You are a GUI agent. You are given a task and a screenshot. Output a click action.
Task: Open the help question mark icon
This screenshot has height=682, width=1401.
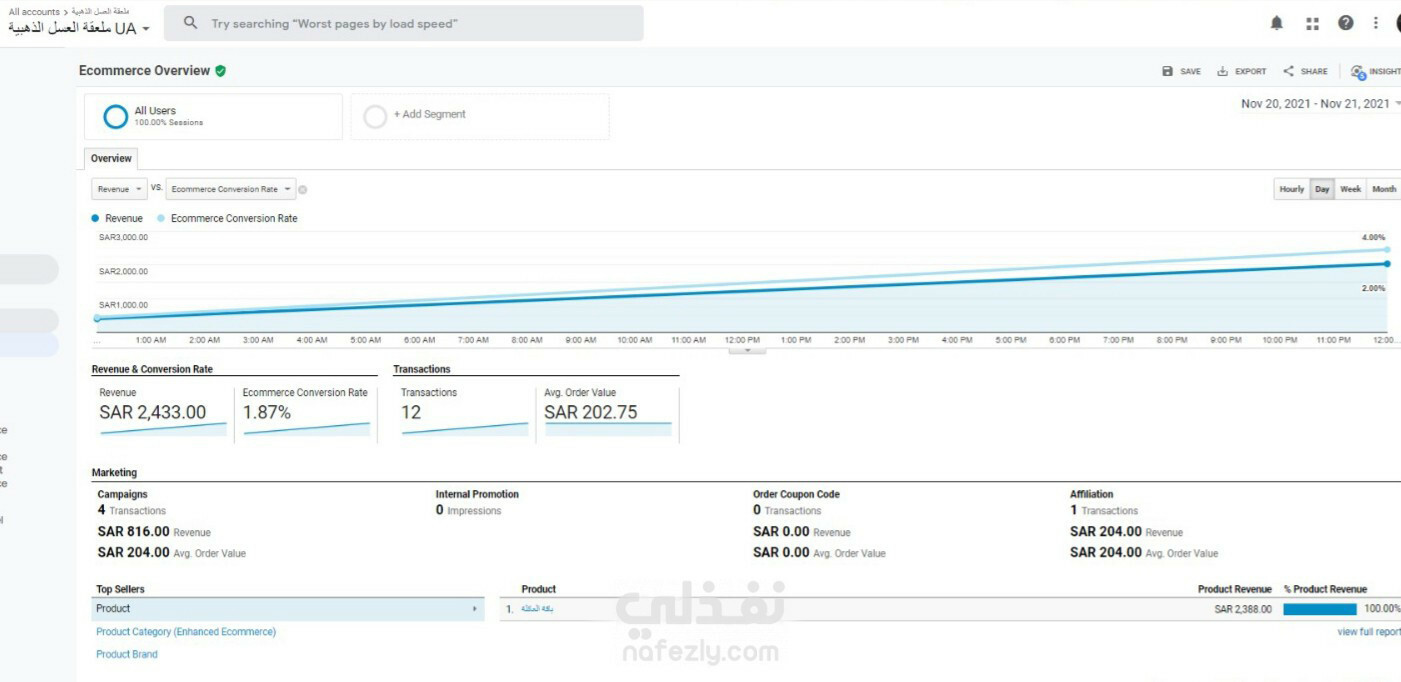(x=1346, y=23)
